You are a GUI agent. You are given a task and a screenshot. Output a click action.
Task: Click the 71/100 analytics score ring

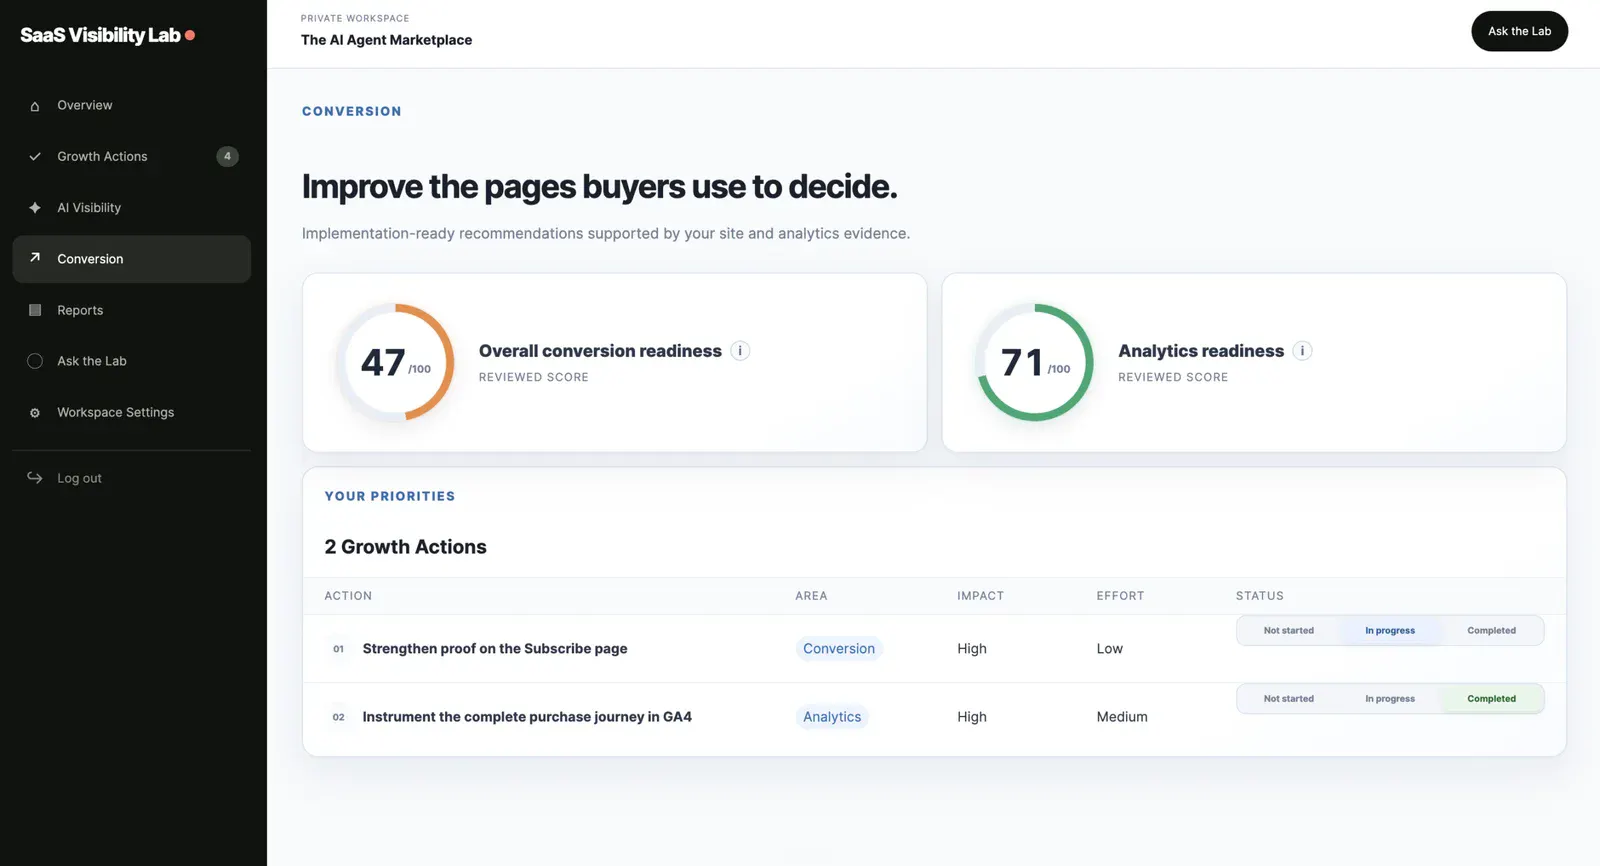click(x=1035, y=362)
